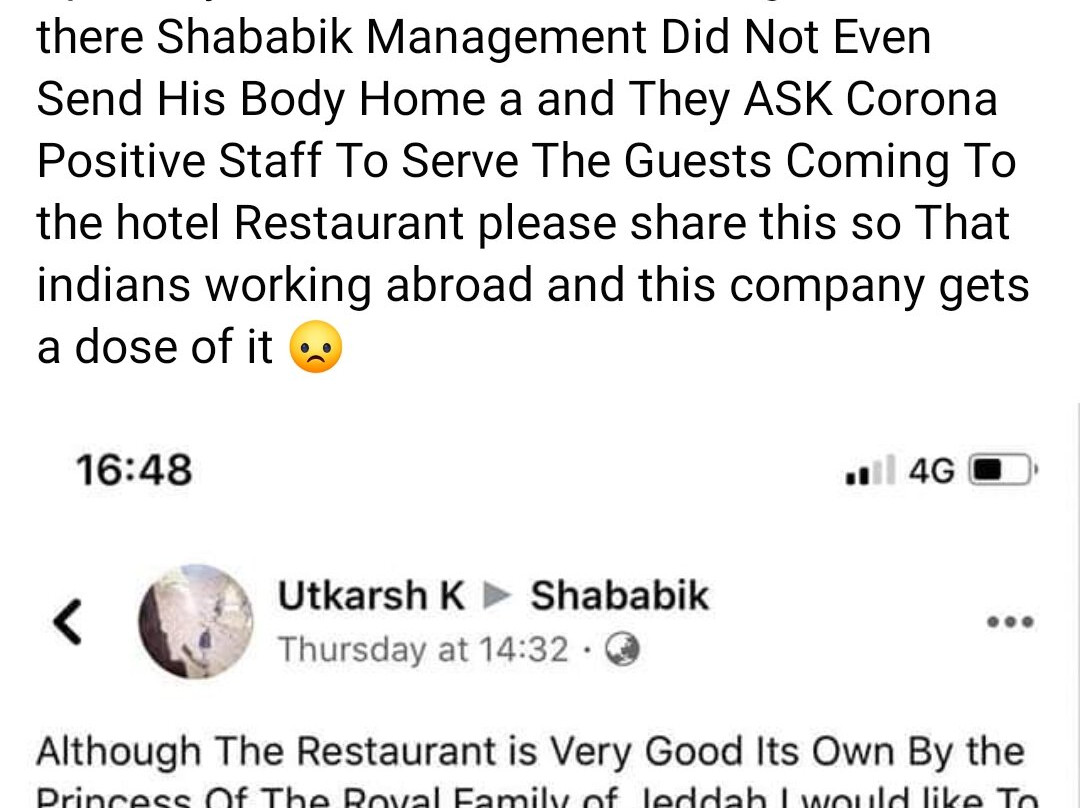Open the three-dot post options menu
1080x808 pixels.
click(1010, 621)
